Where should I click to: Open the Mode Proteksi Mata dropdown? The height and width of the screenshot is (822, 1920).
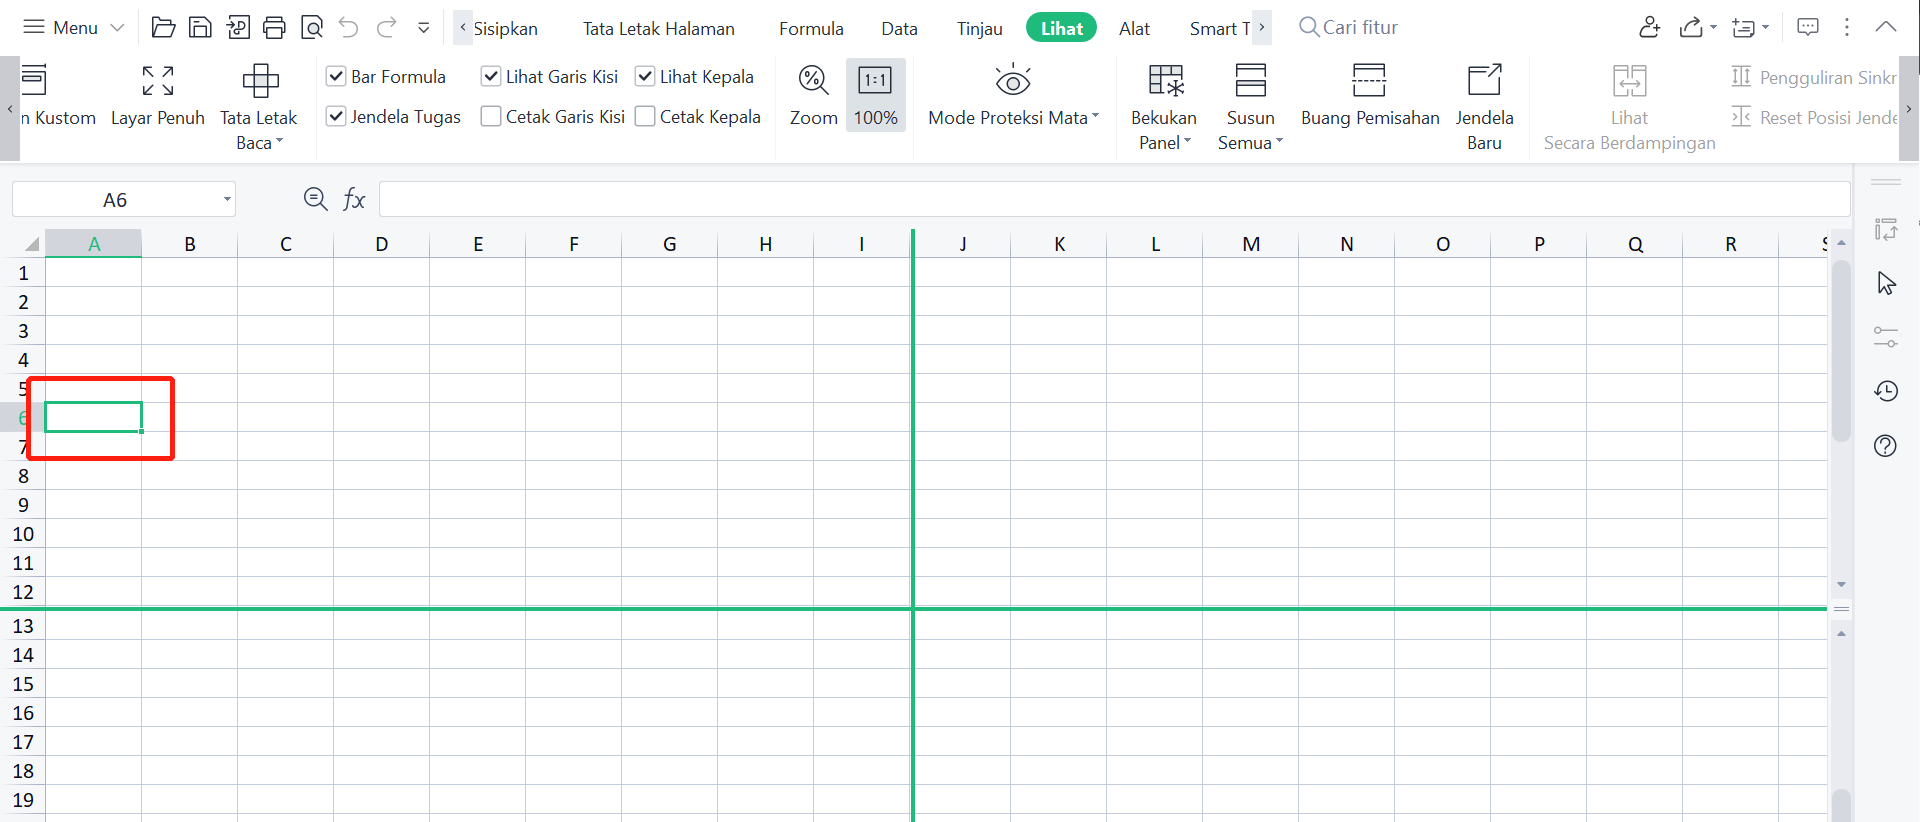[1095, 117]
